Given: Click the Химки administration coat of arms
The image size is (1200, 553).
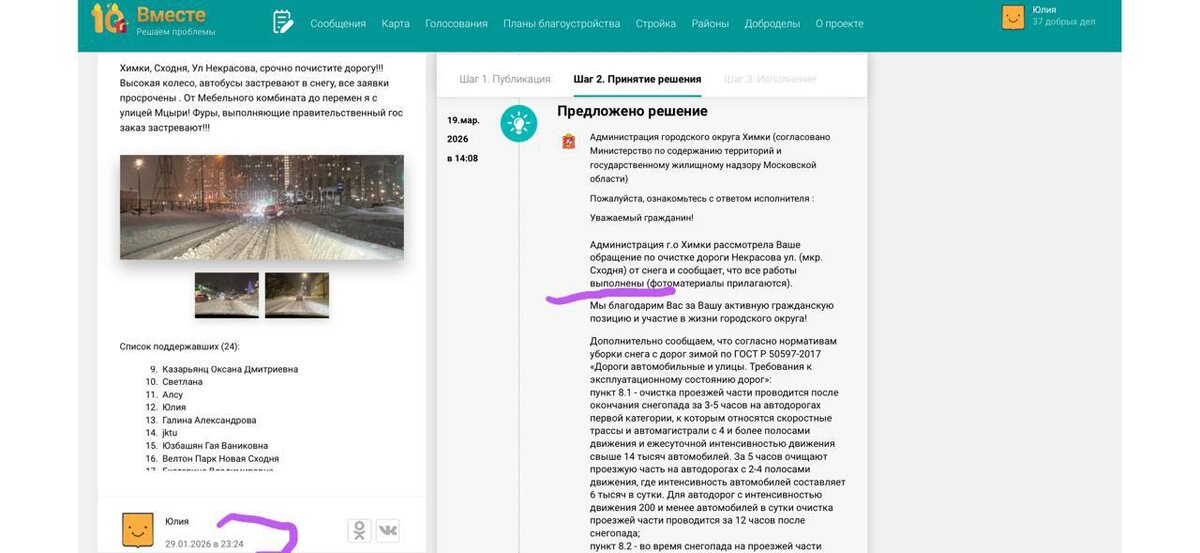Looking at the screenshot, I should click(x=569, y=141).
